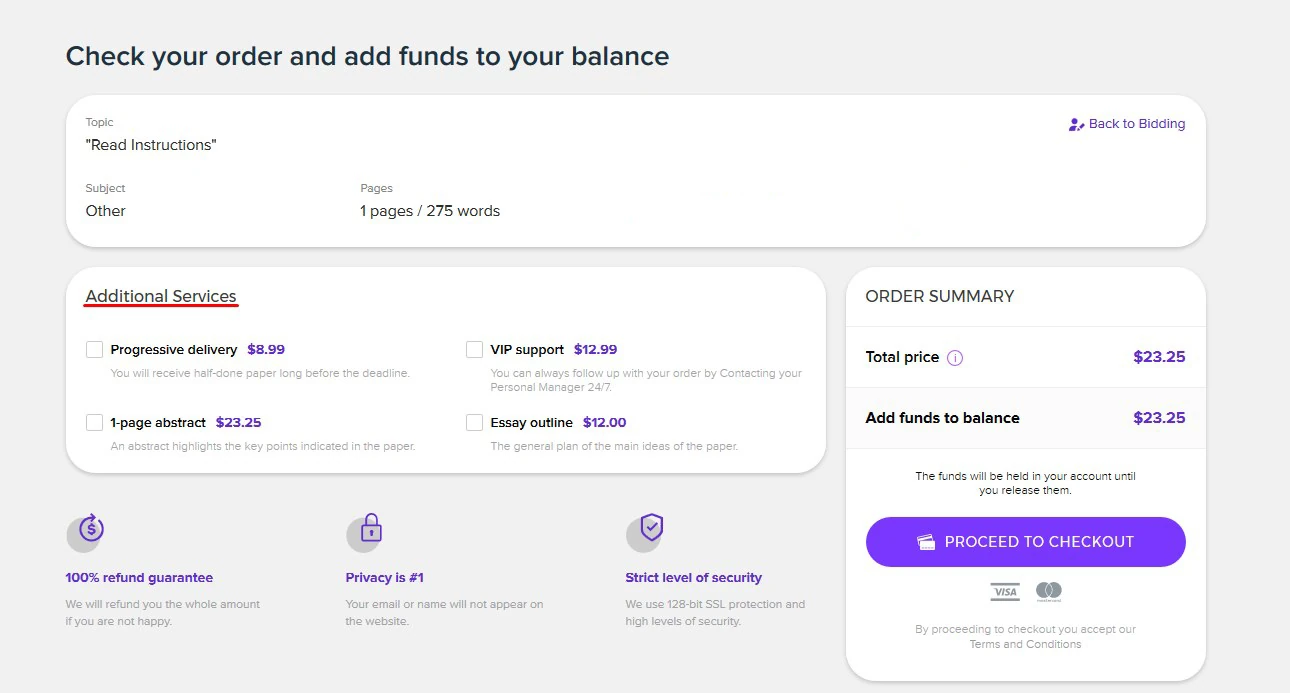Click the Additional Services heading

[161, 296]
